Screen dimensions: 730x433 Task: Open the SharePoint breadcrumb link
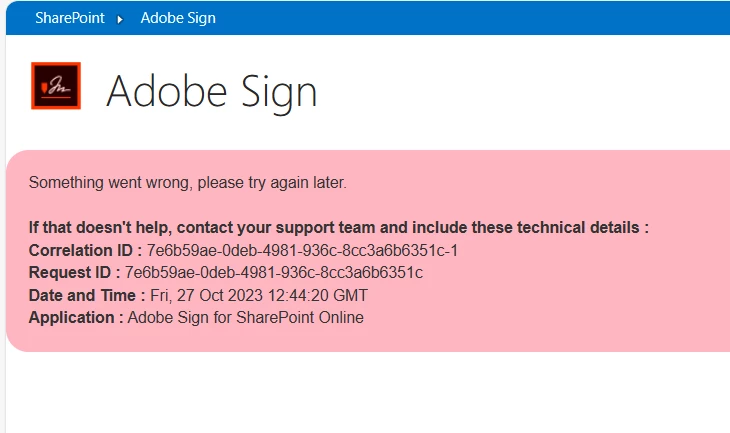click(x=69, y=18)
